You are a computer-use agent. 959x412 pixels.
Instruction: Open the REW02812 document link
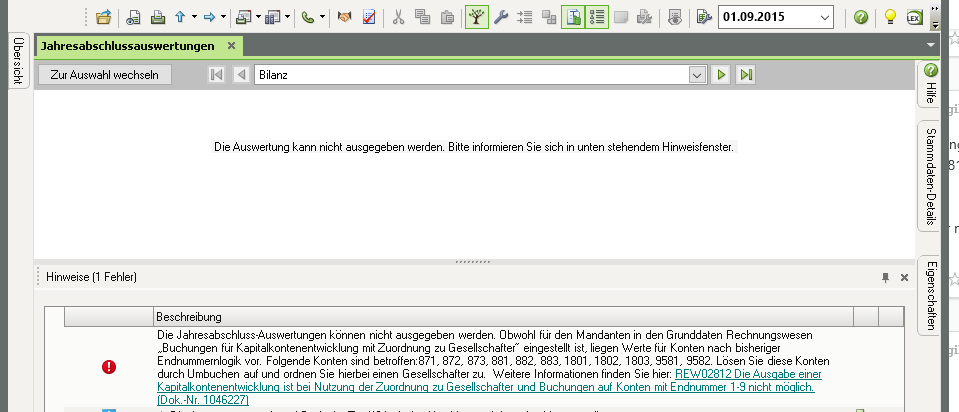tap(489, 386)
